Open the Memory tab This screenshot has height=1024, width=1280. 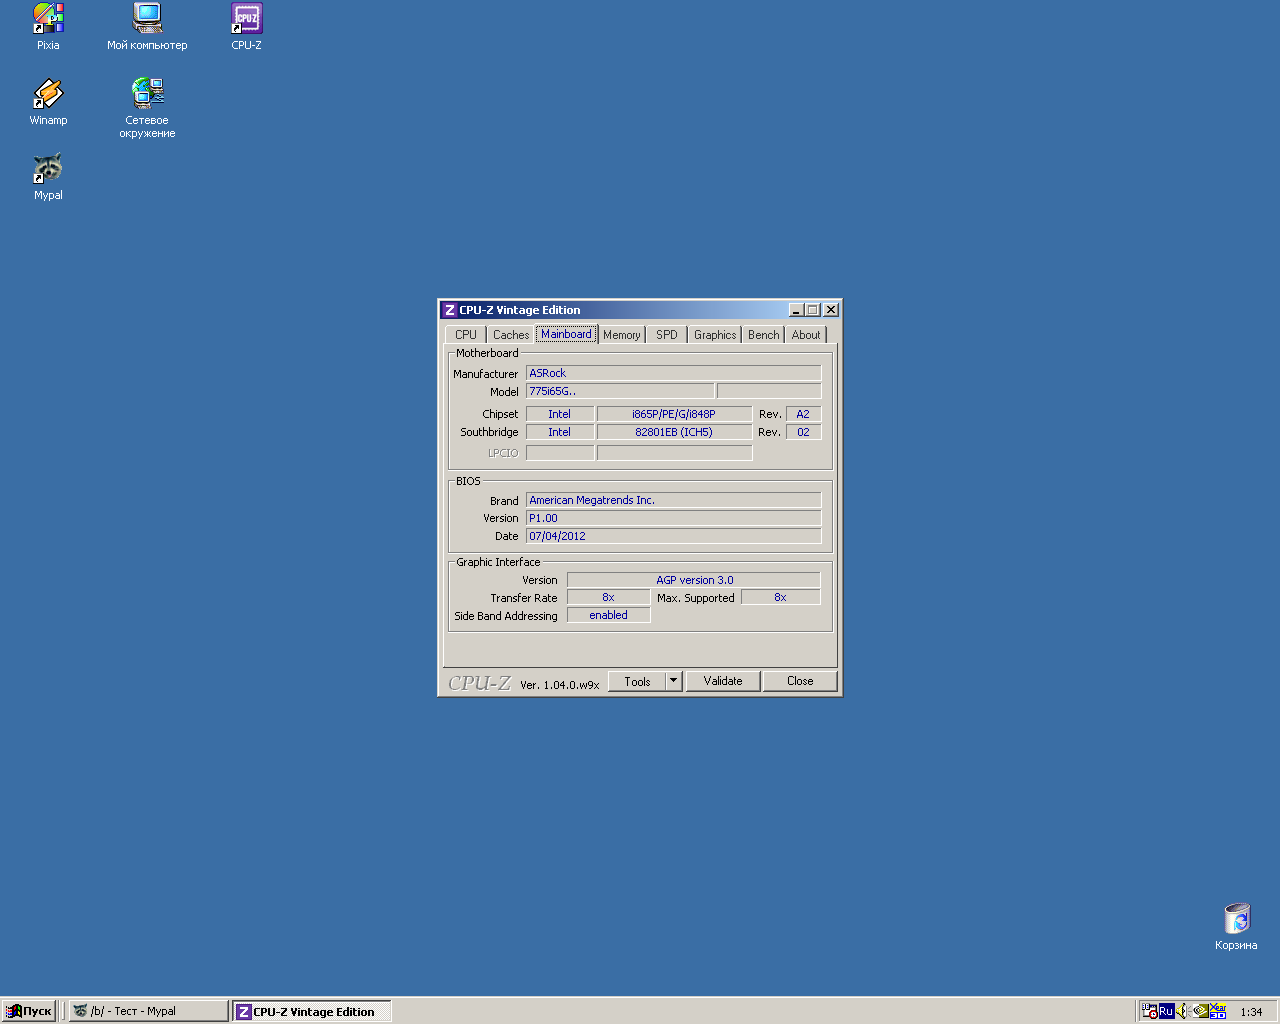[x=622, y=335]
